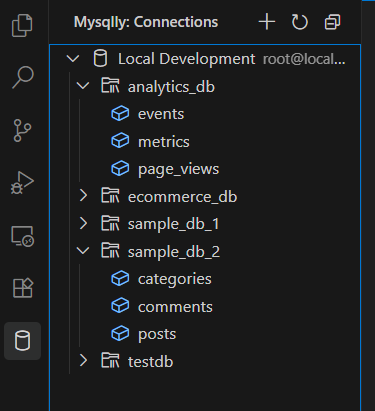Click the comments table cube icon
Viewport: 375px width, 411px height.
point(120,306)
